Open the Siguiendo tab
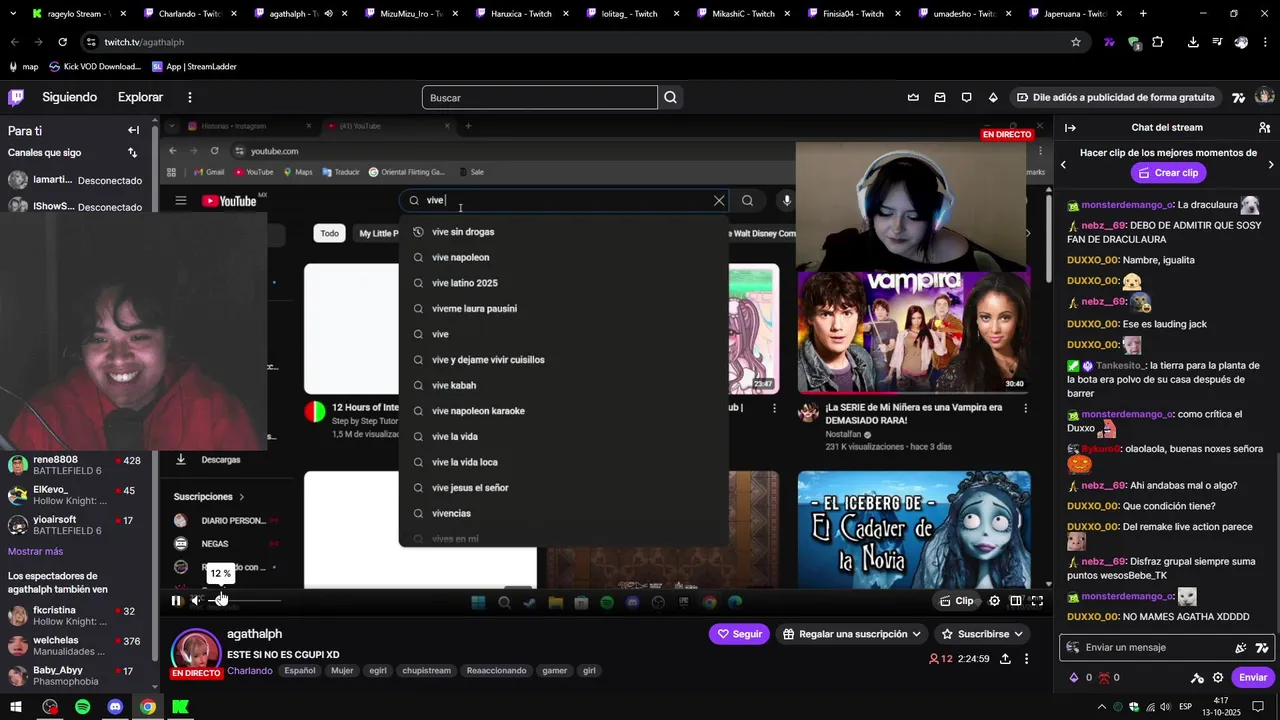The width and height of the screenshot is (1280, 720). point(70,97)
